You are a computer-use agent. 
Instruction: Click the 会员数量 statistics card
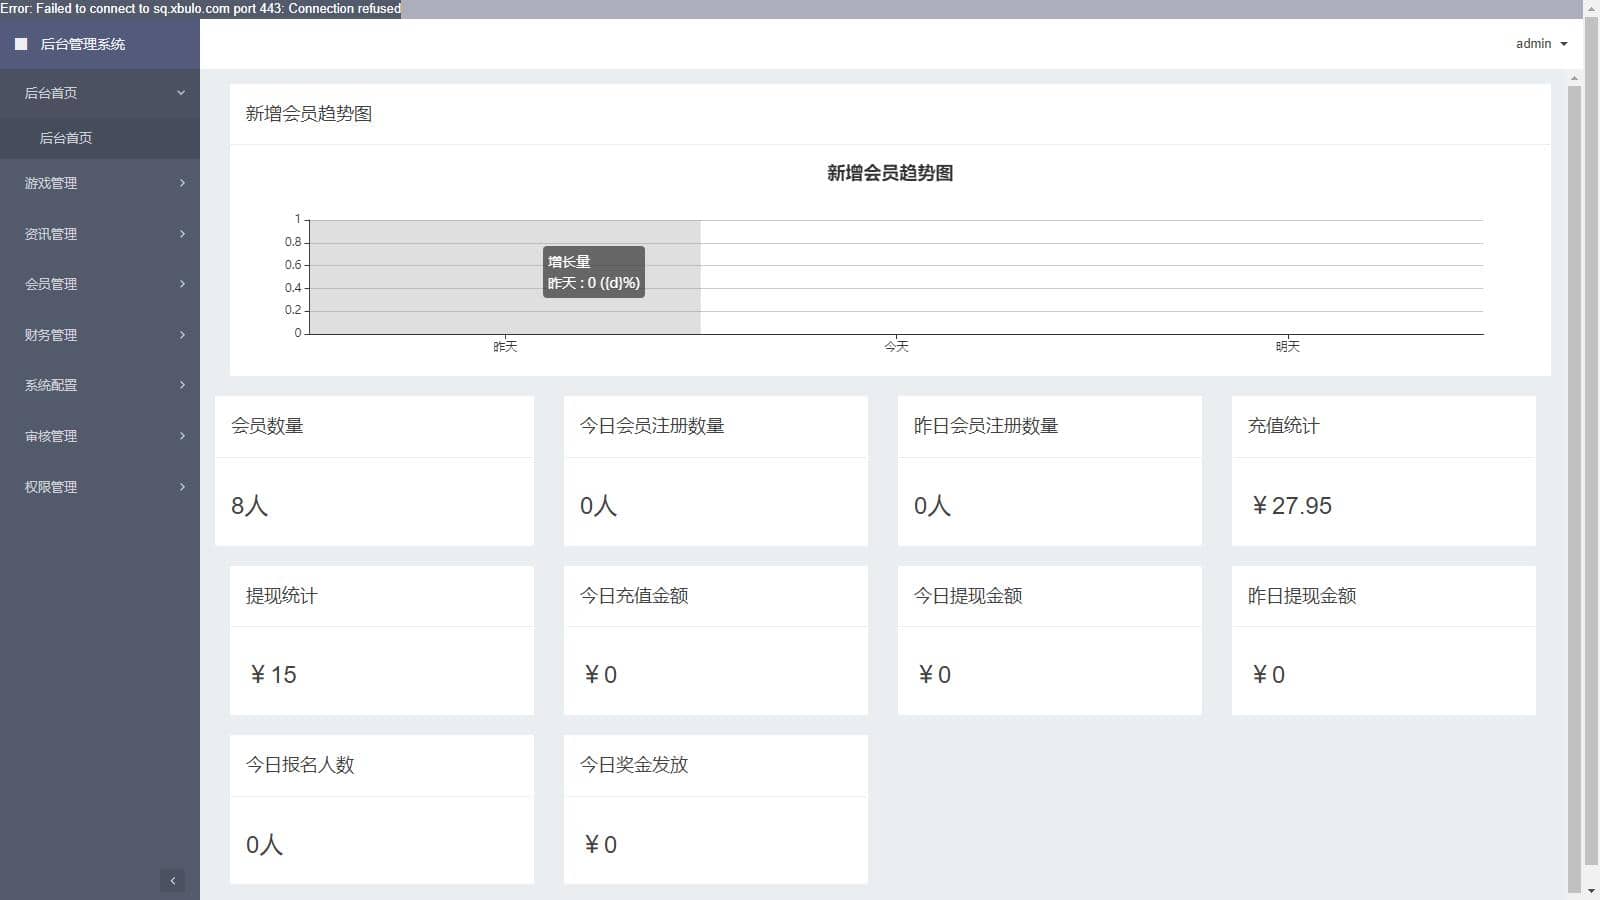click(x=374, y=471)
